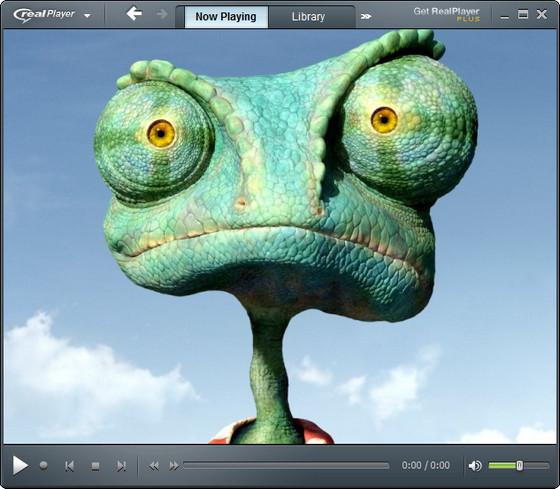This screenshot has width=560, height=489.
Task: Skip to the previous clip
Action: tap(69, 466)
